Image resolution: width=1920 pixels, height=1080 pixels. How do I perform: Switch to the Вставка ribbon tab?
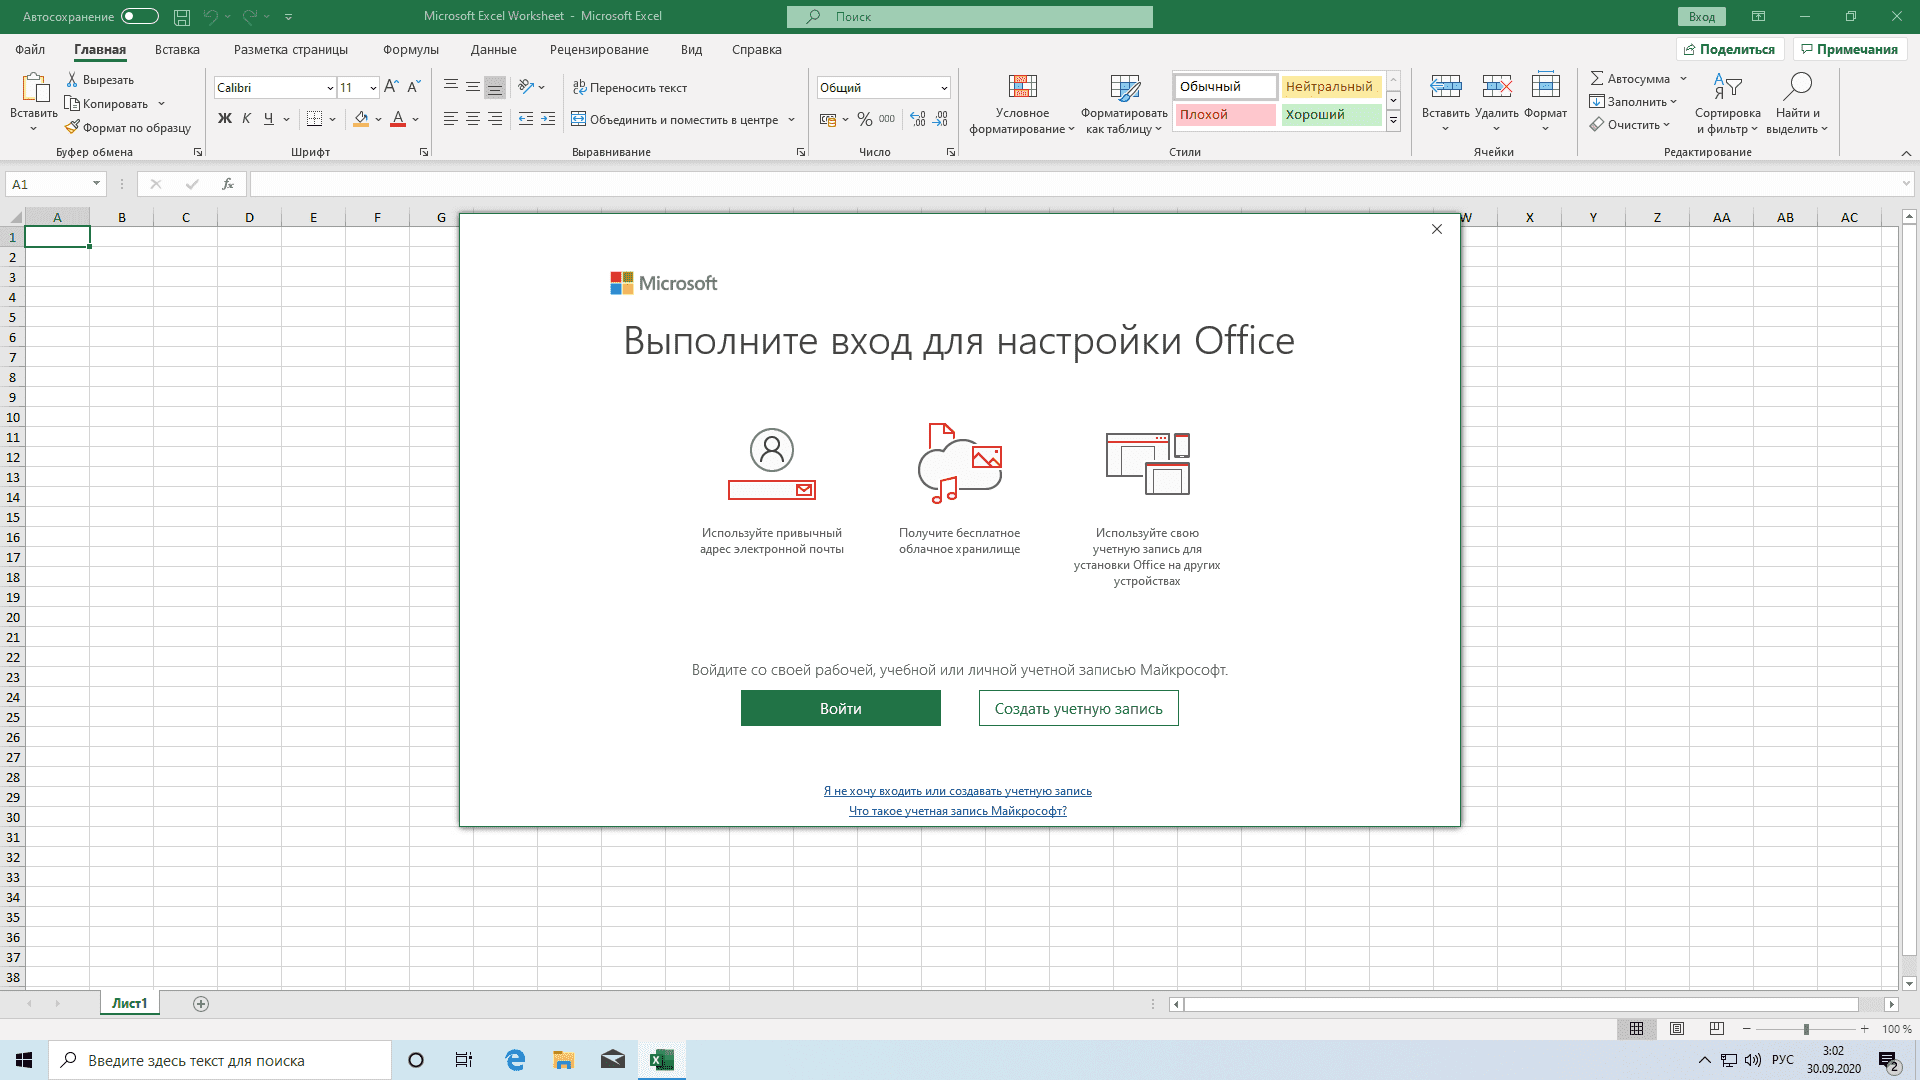[x=177, y=50]
